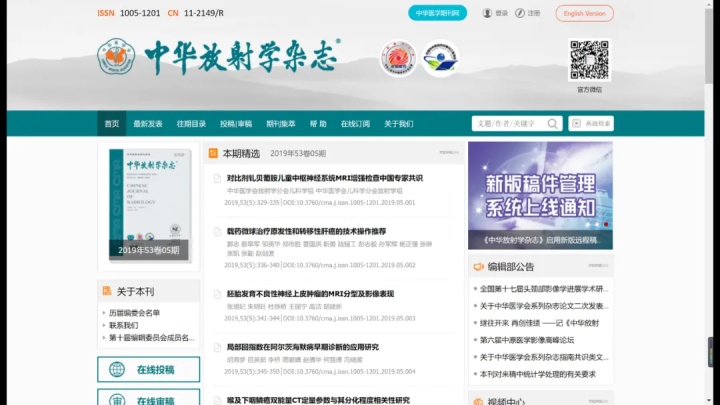Open the 在线订阅 menu item

355,124
